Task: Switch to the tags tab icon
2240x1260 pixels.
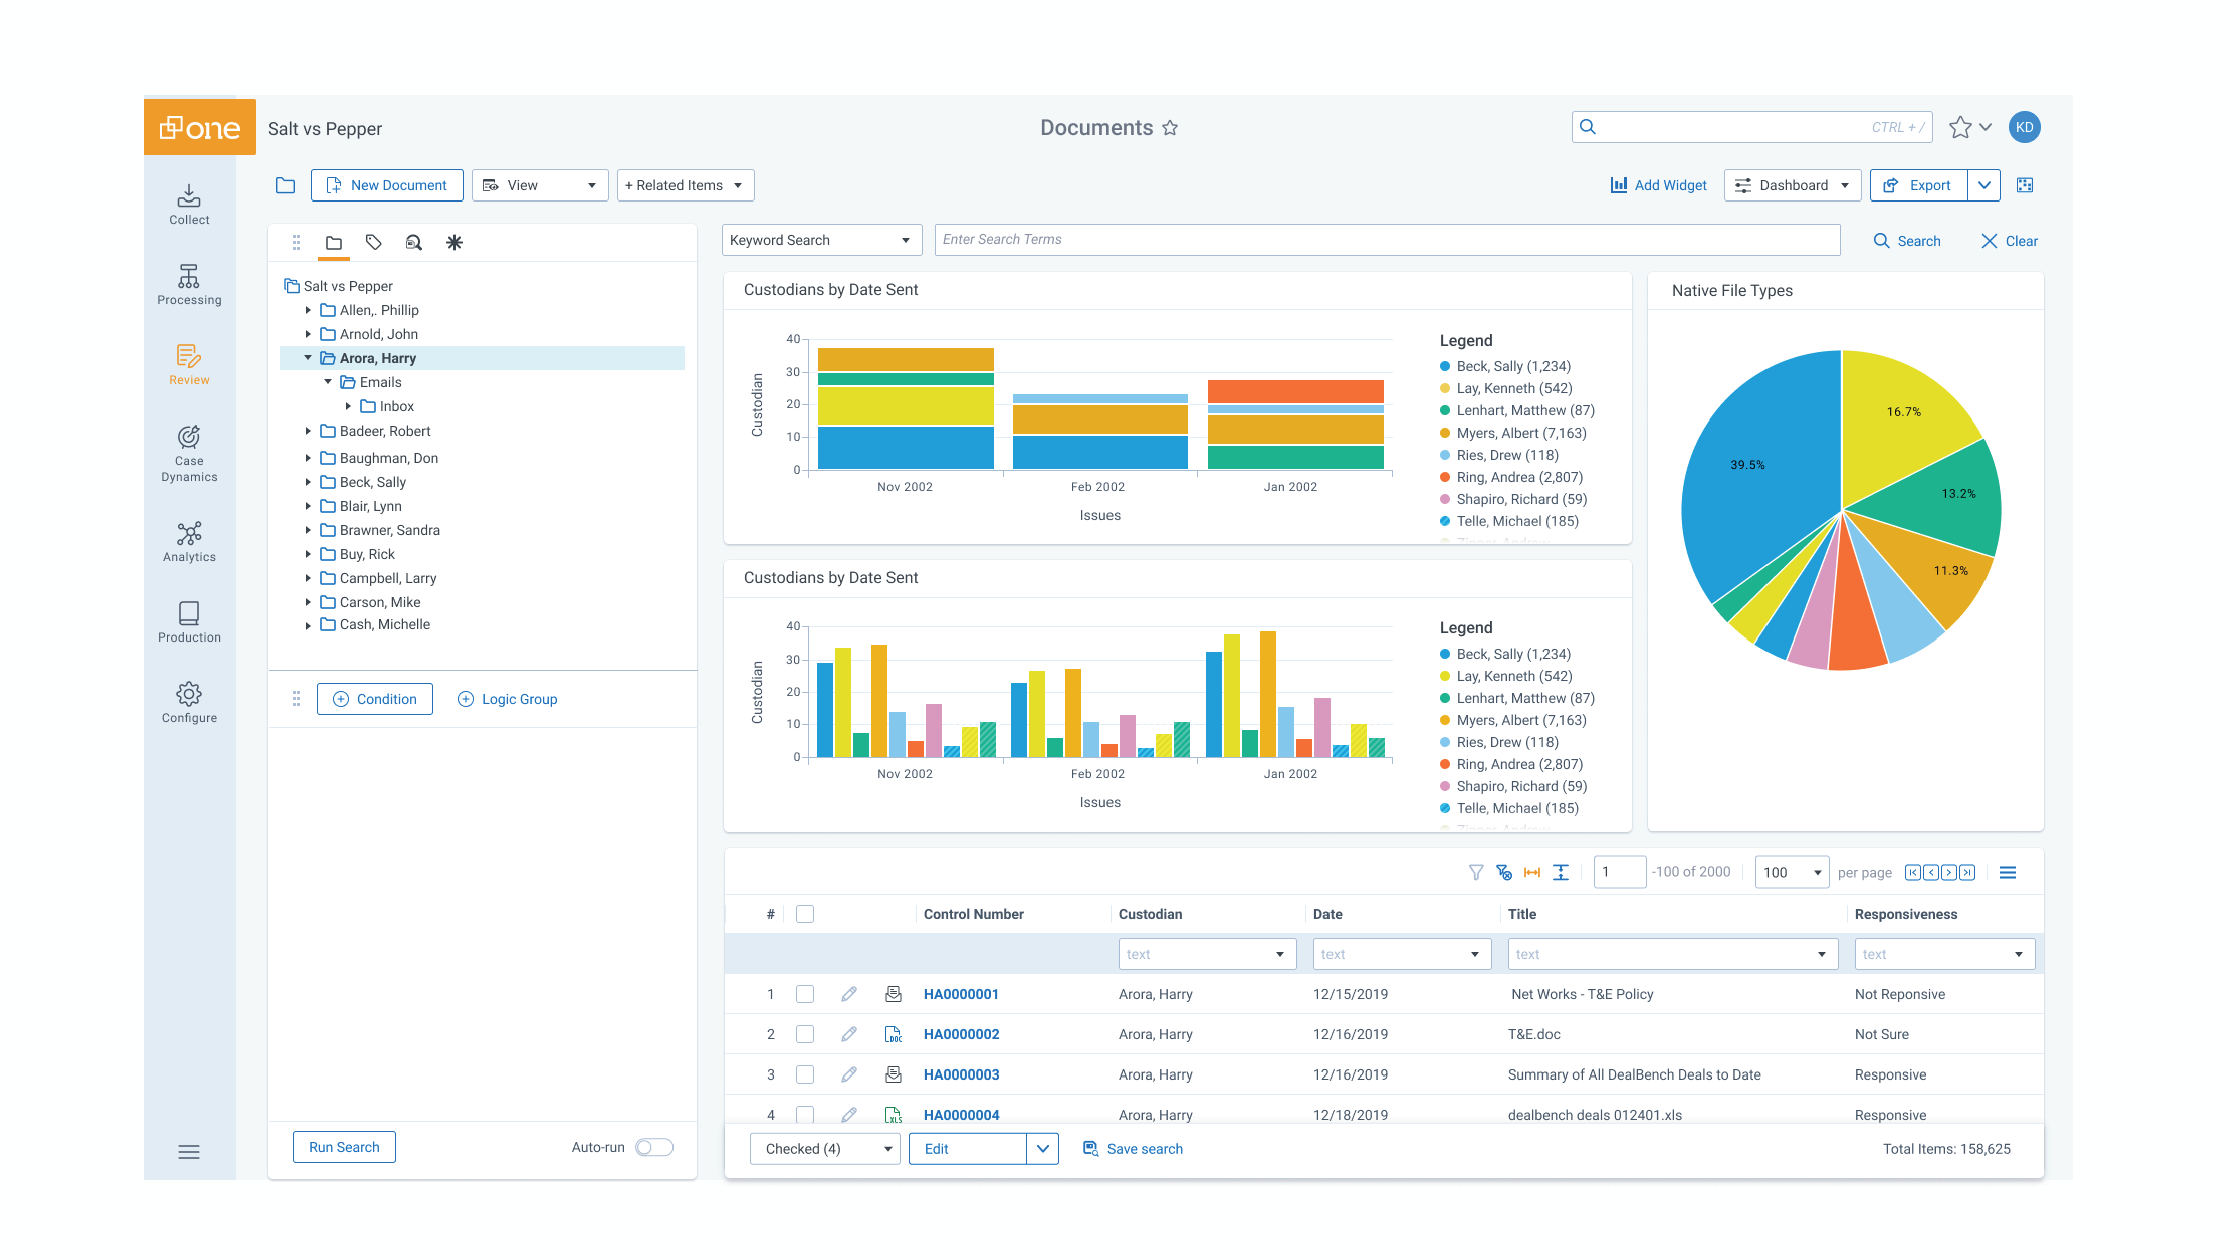Action: coord(374,242)
